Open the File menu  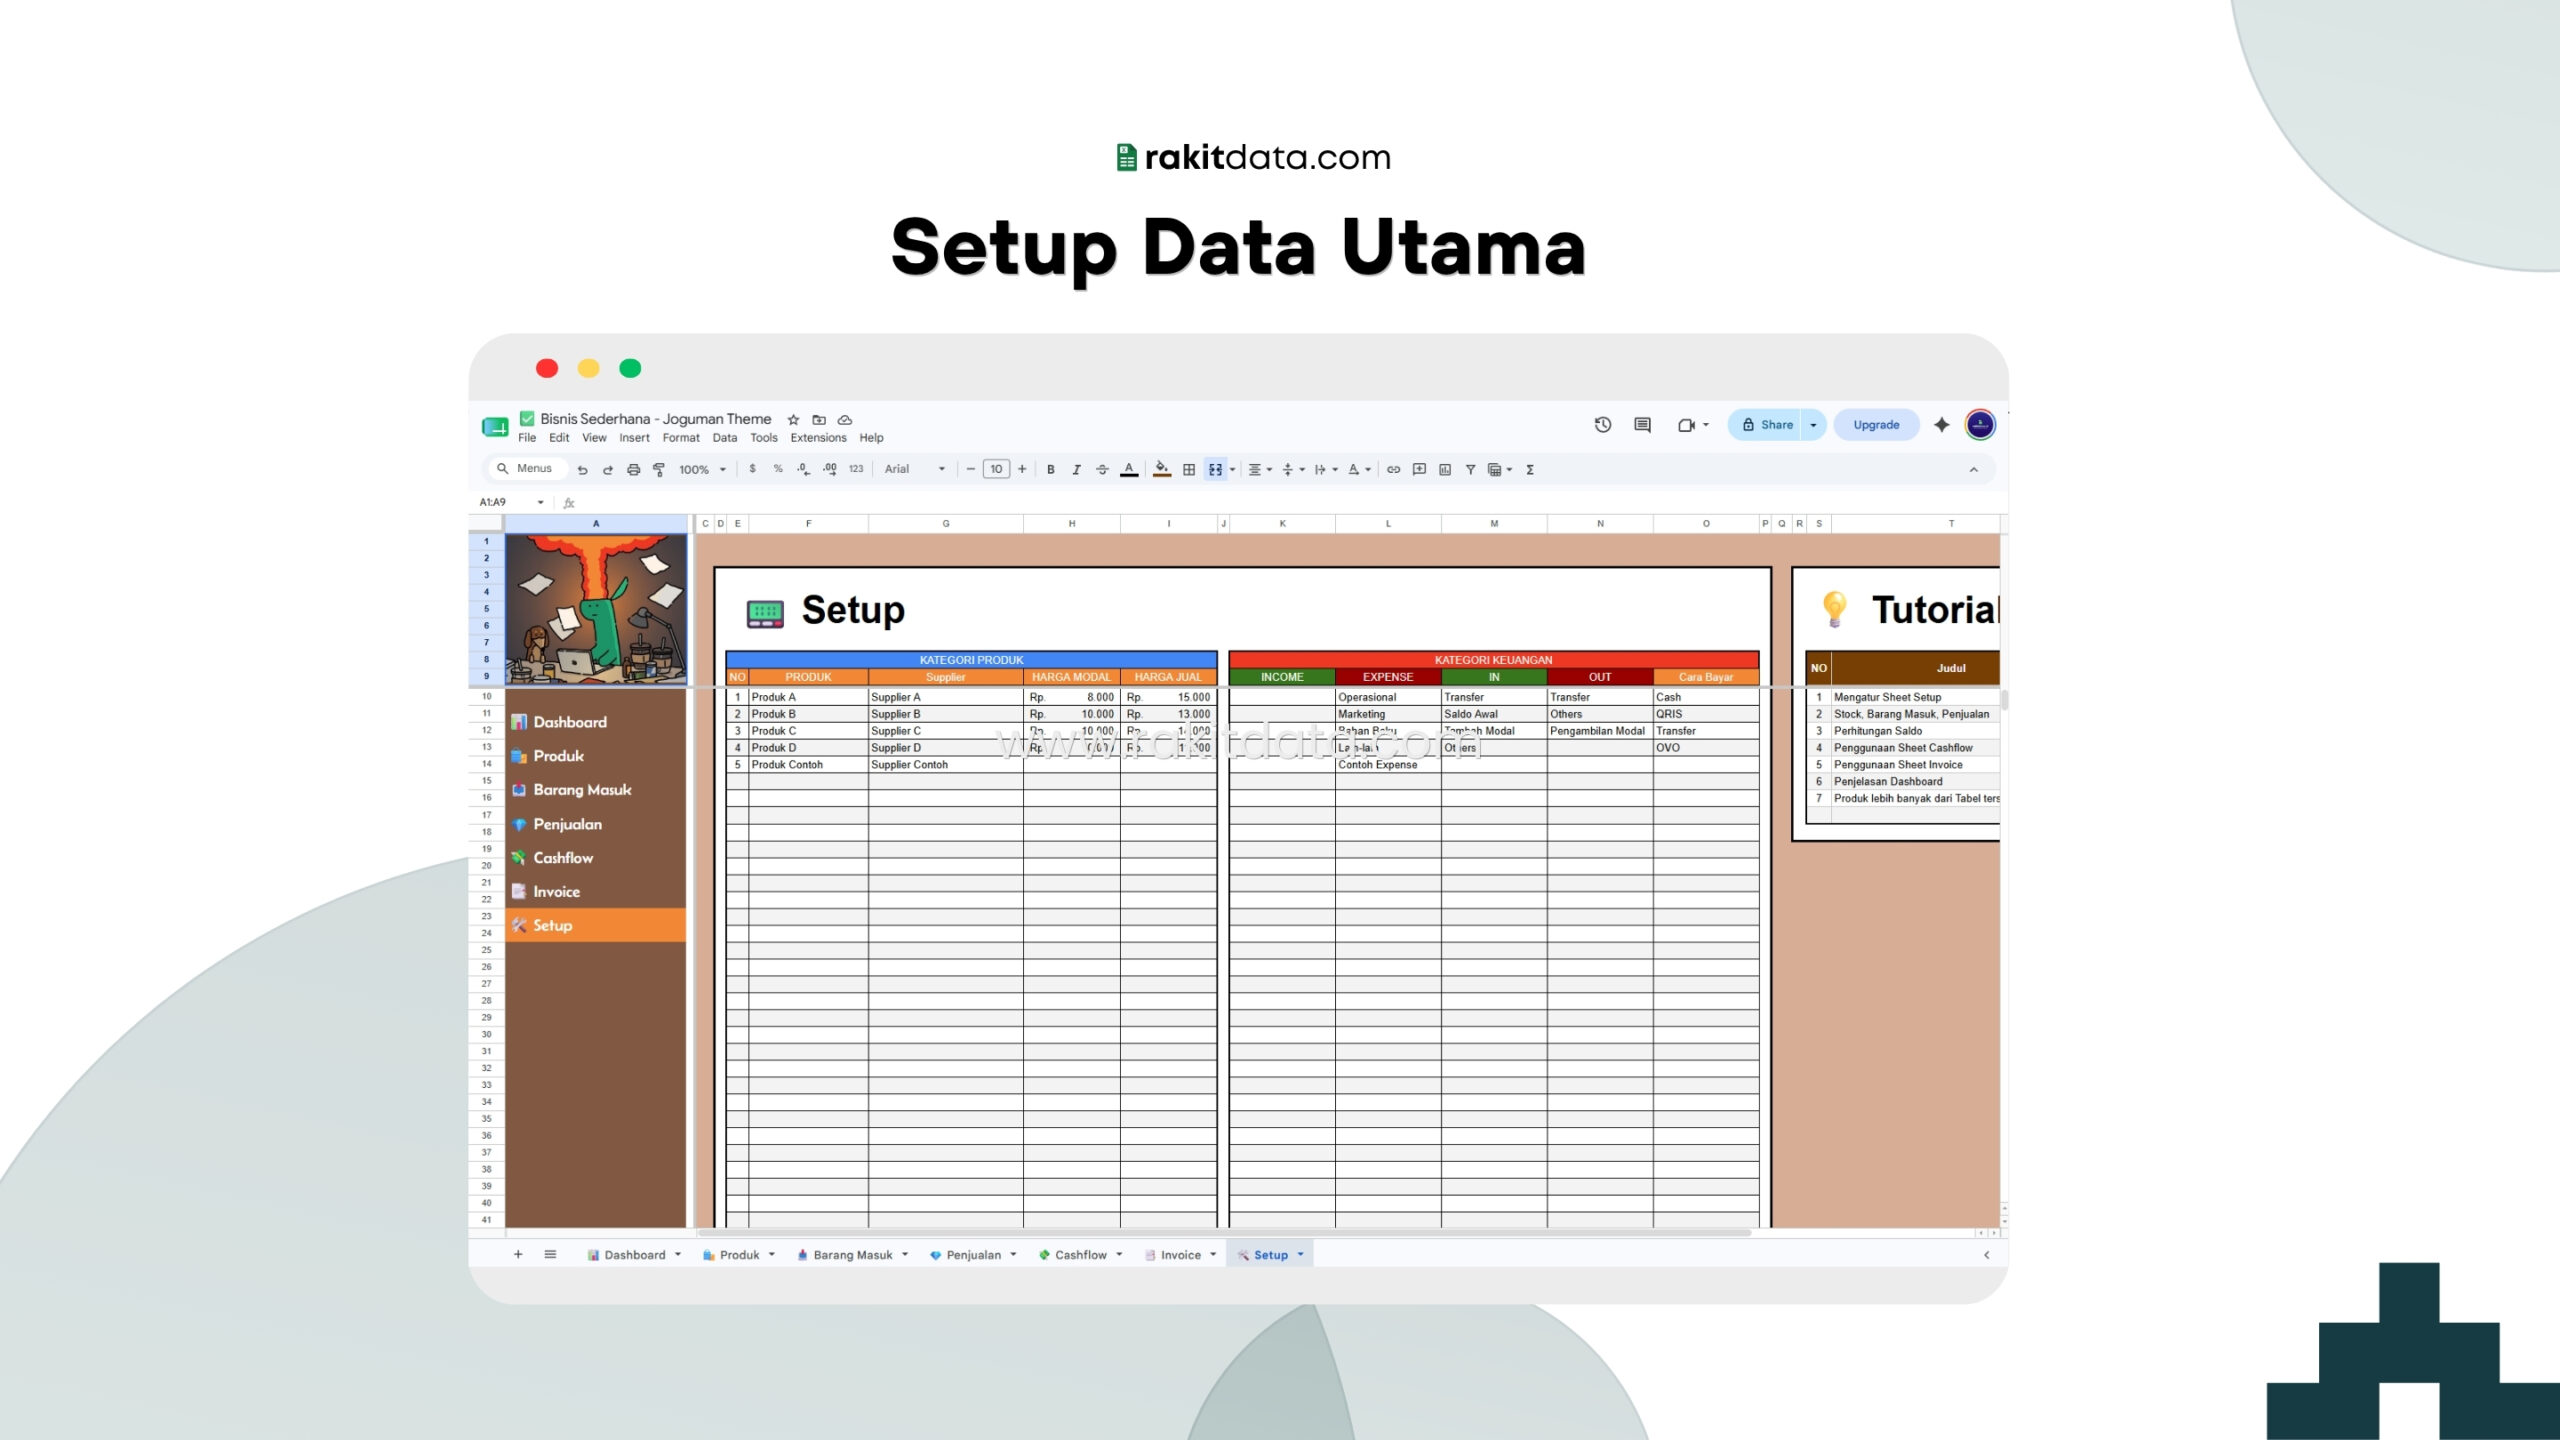pos(527,438)
